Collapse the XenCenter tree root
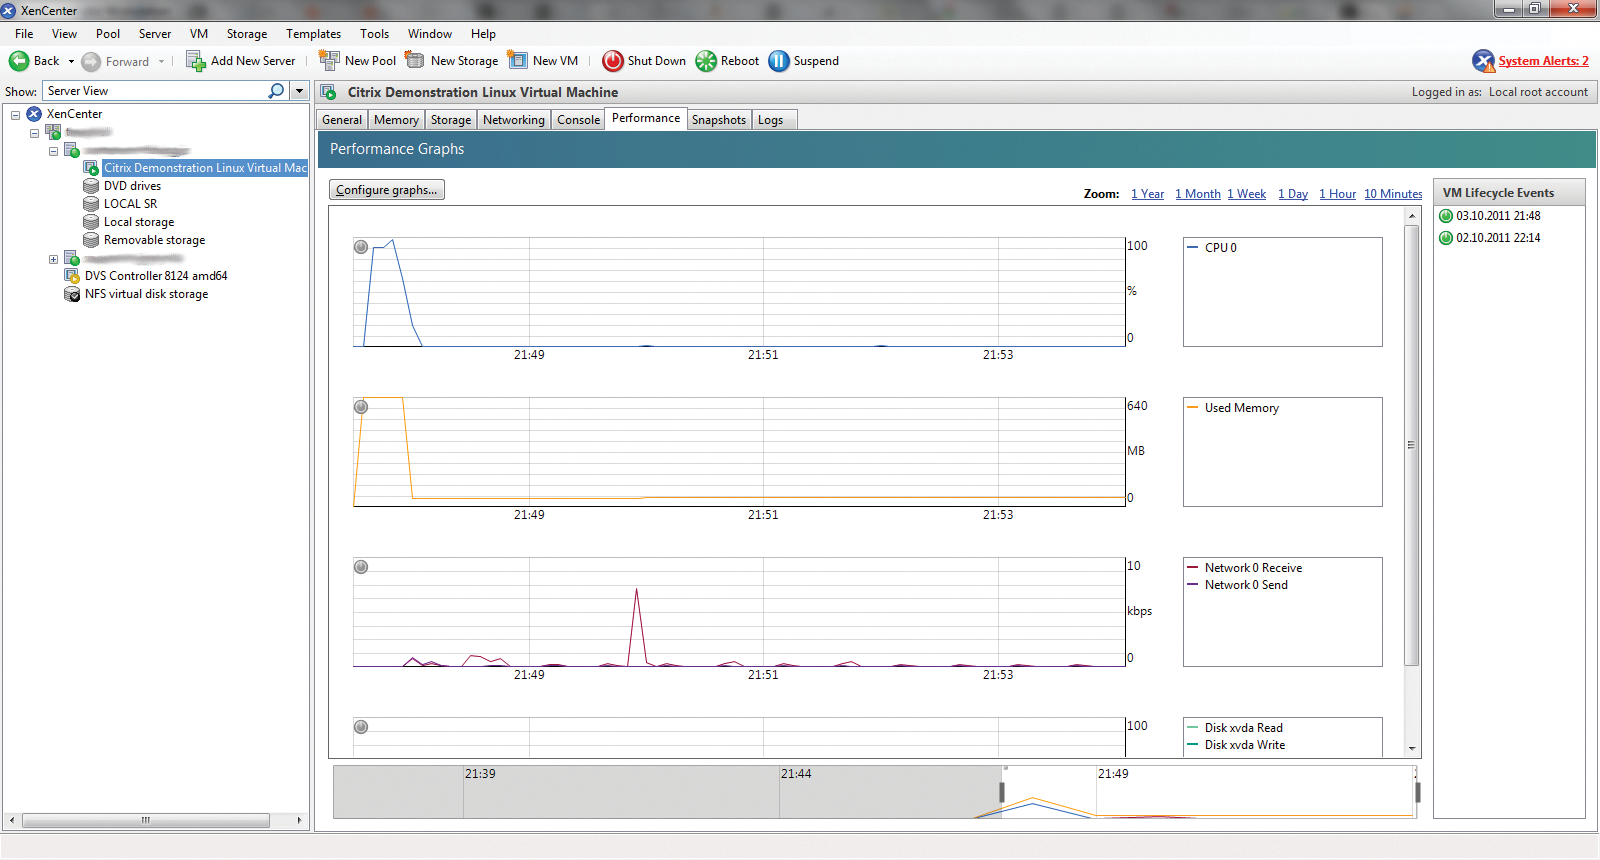The image size is (1600, 860). coord(16,115)
